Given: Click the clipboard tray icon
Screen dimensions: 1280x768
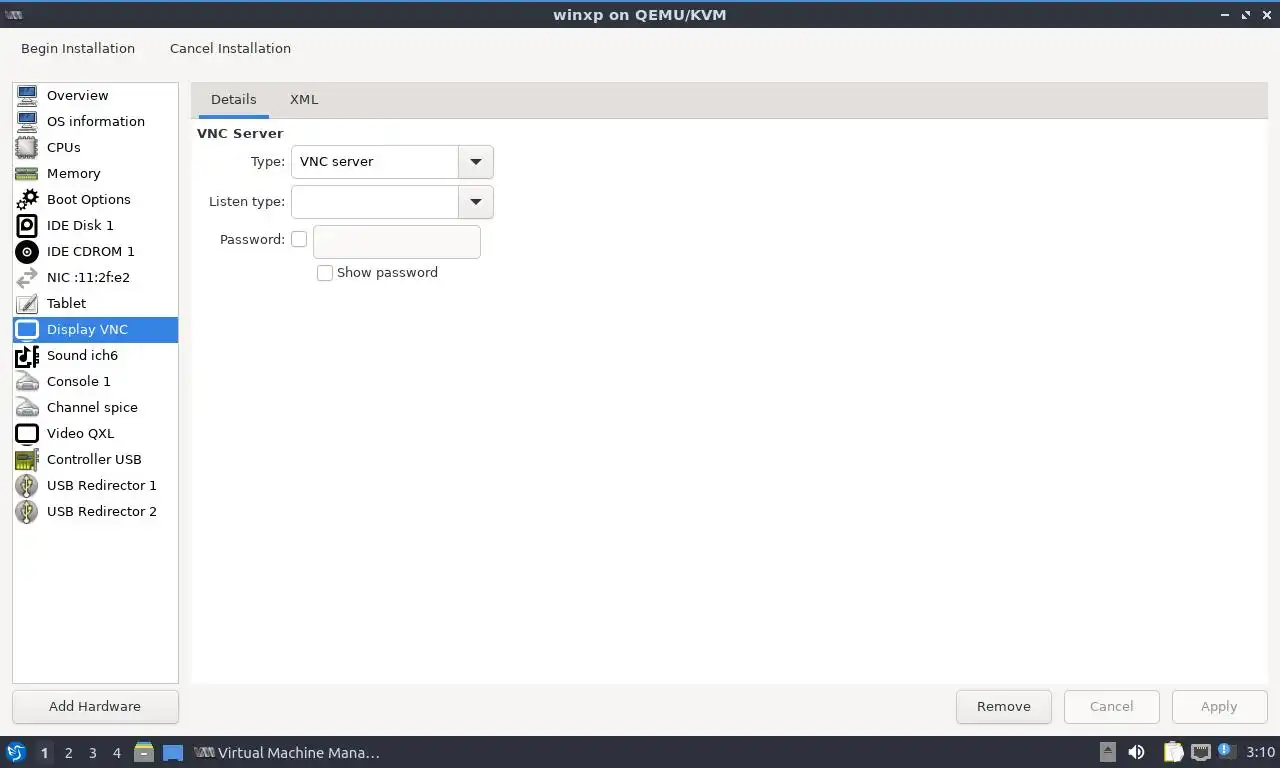Looking at the screenshot, I should [x=1174, y=752].
